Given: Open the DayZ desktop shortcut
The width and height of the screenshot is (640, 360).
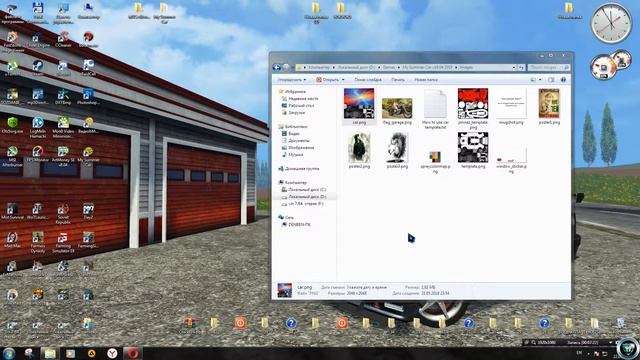Looking at the screenshot, I should (x=88, y=212).
